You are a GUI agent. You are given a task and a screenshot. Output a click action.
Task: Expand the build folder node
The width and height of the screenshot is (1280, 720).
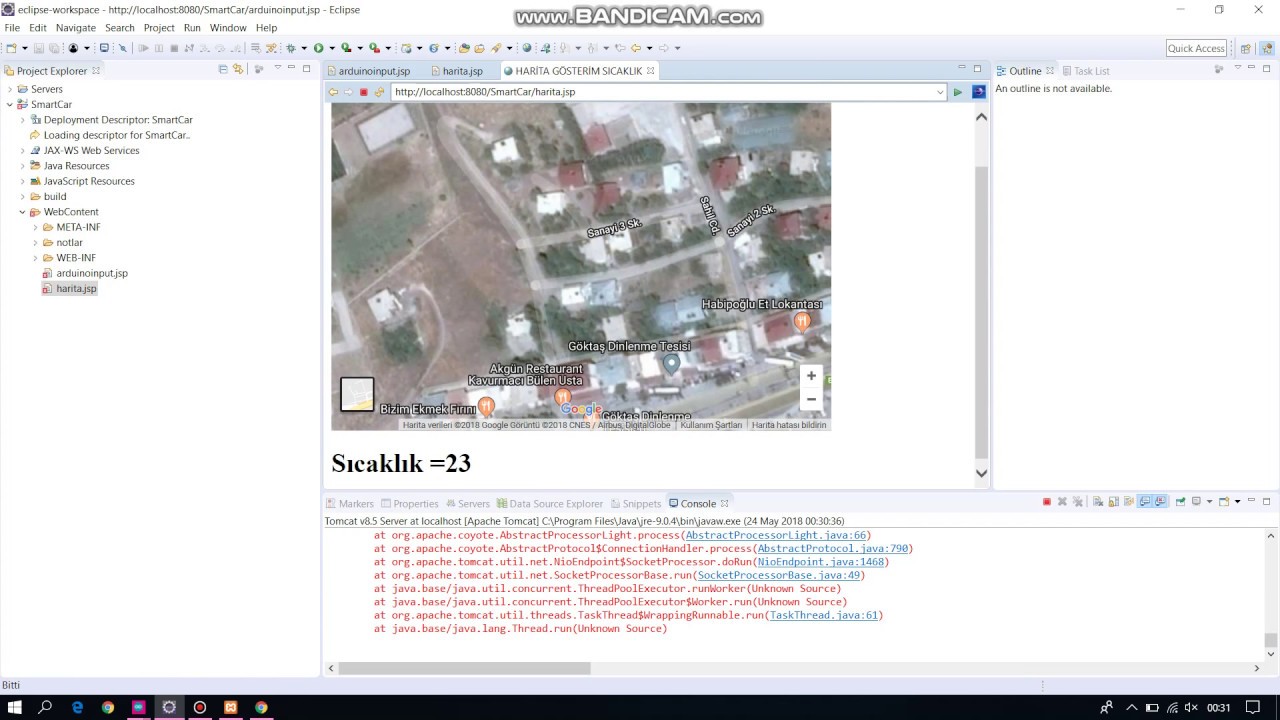pyautogui.click(x=23, y=197)
